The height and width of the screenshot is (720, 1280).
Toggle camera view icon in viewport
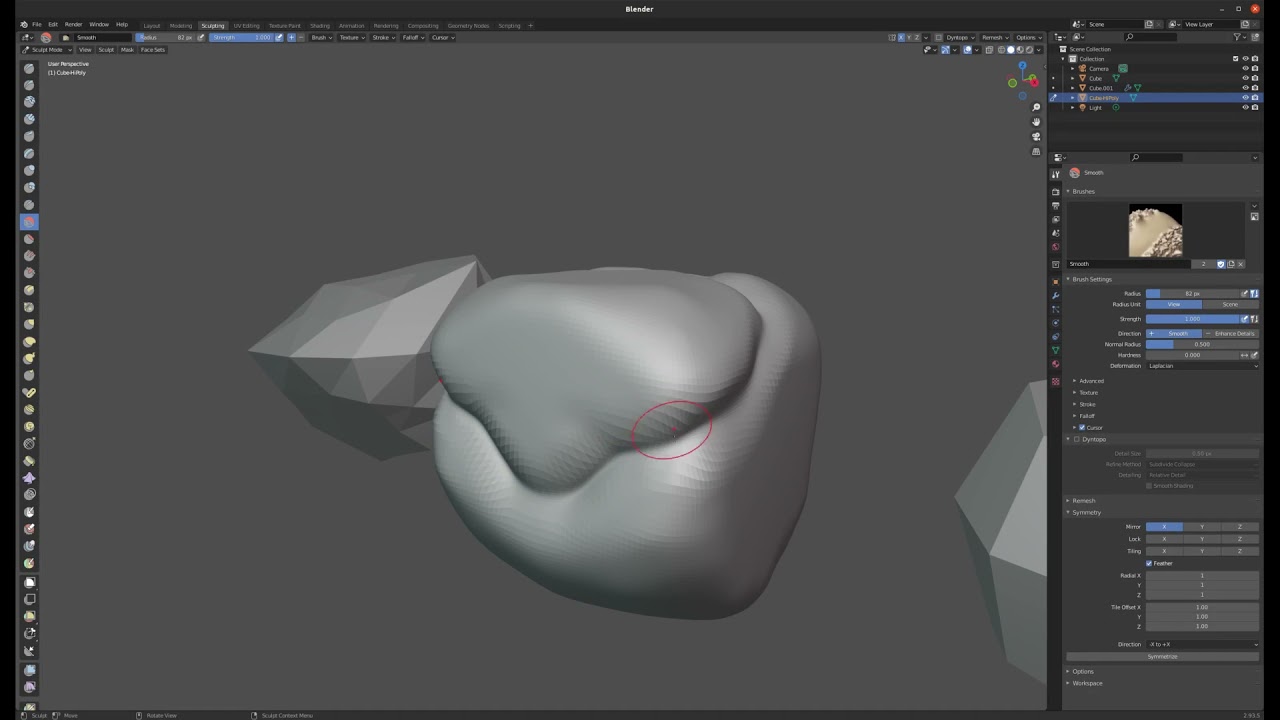pos(1036,136)
